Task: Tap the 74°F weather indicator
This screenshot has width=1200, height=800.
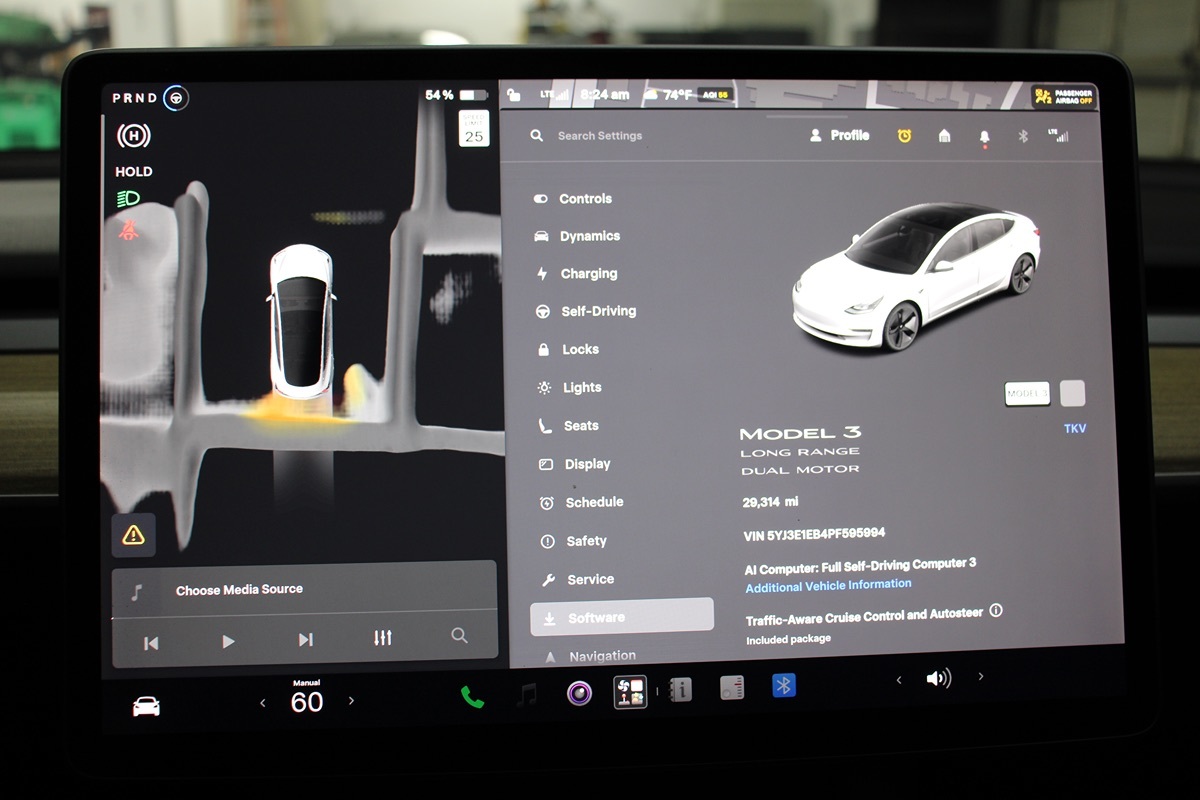Action: [x=670, y=94]
